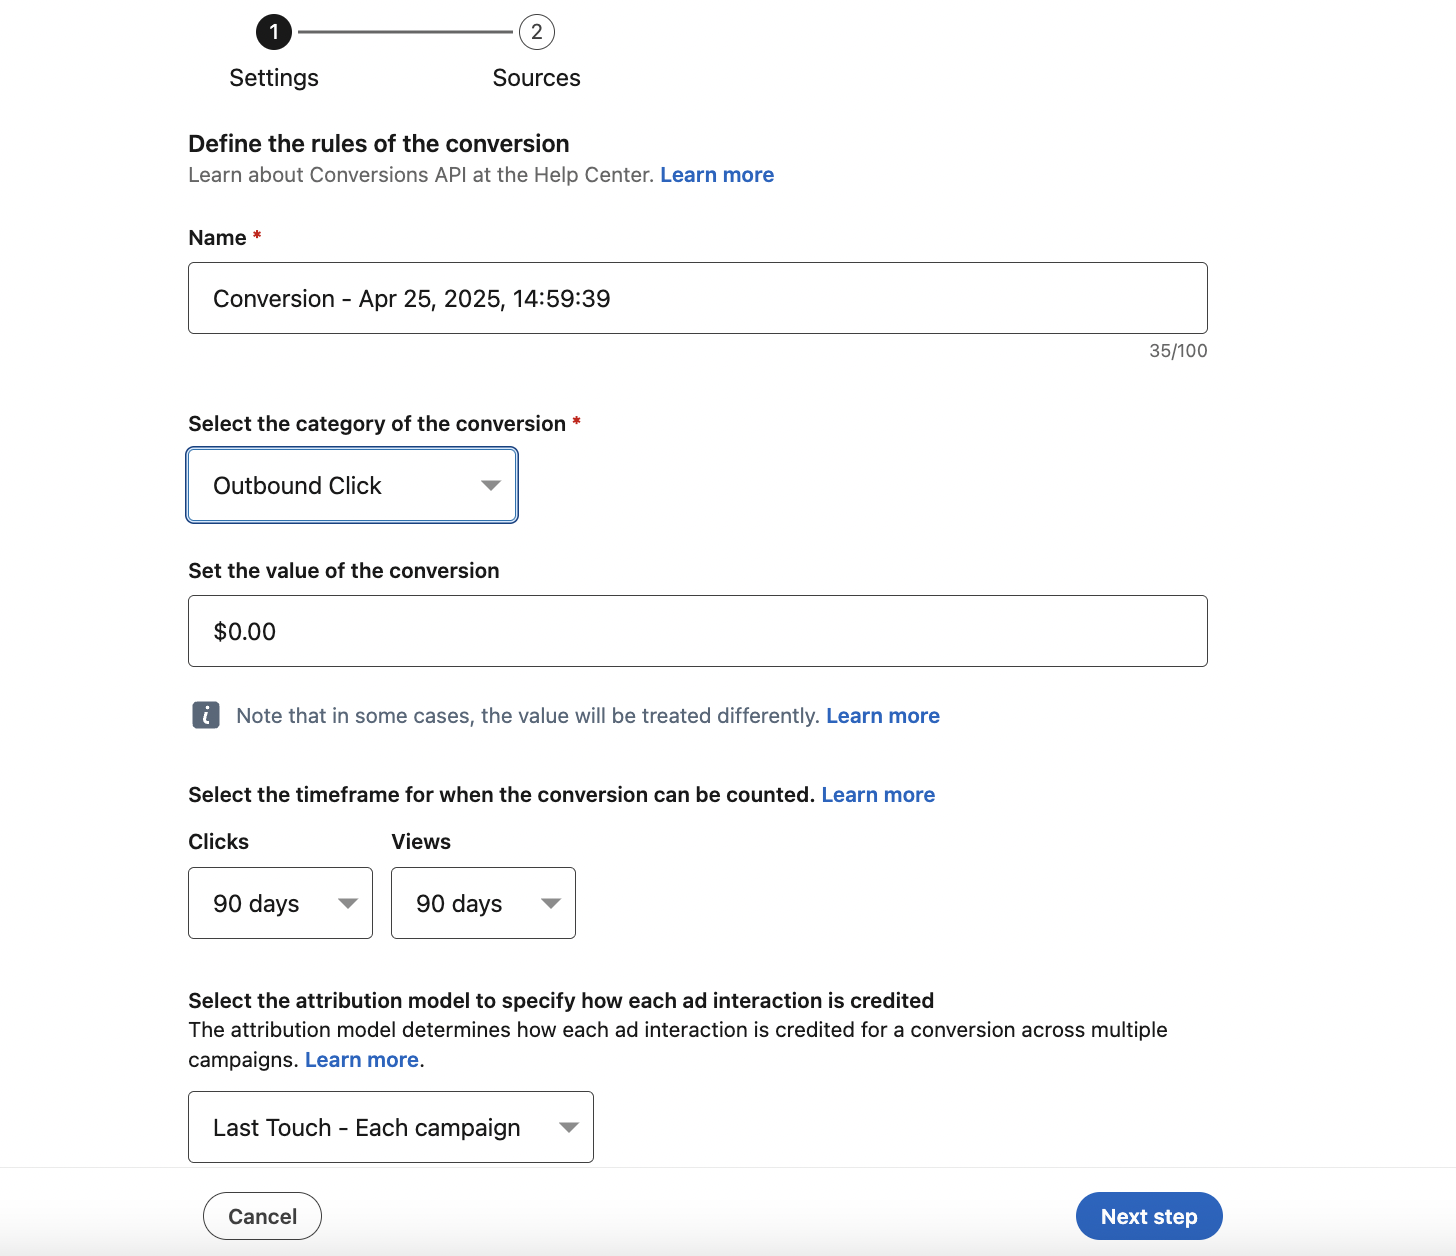Click the conversion value field showing $0.00
Image resolution: width=1456 pixels, height=1256 pixels.
[698, 631]
